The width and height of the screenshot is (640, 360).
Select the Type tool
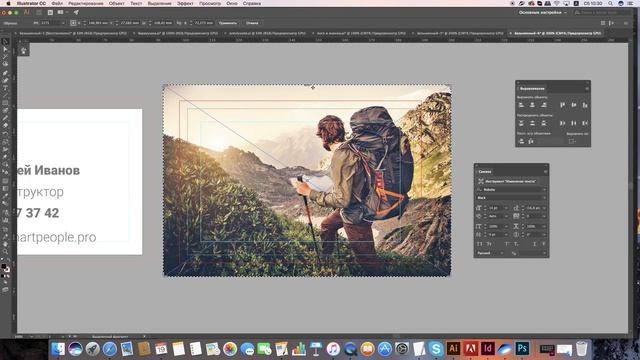point(5,88)
